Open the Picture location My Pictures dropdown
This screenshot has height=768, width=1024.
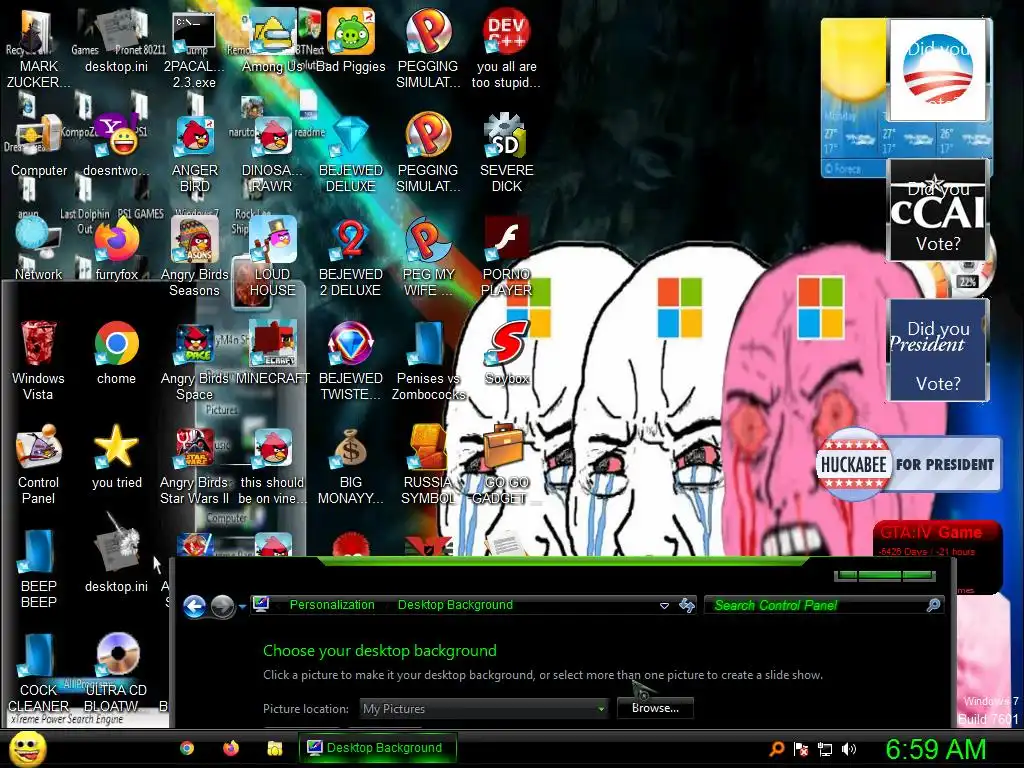coord(484,709)
